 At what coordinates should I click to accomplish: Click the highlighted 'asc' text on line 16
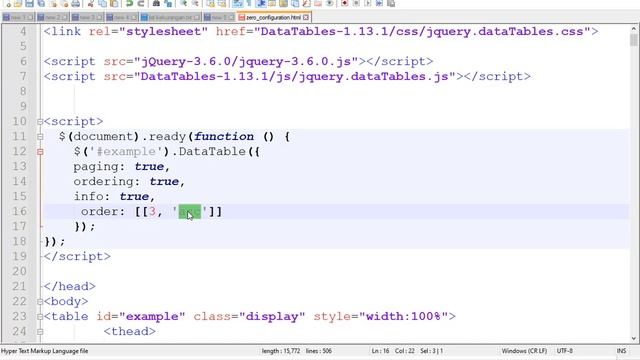tap(190, 211)
